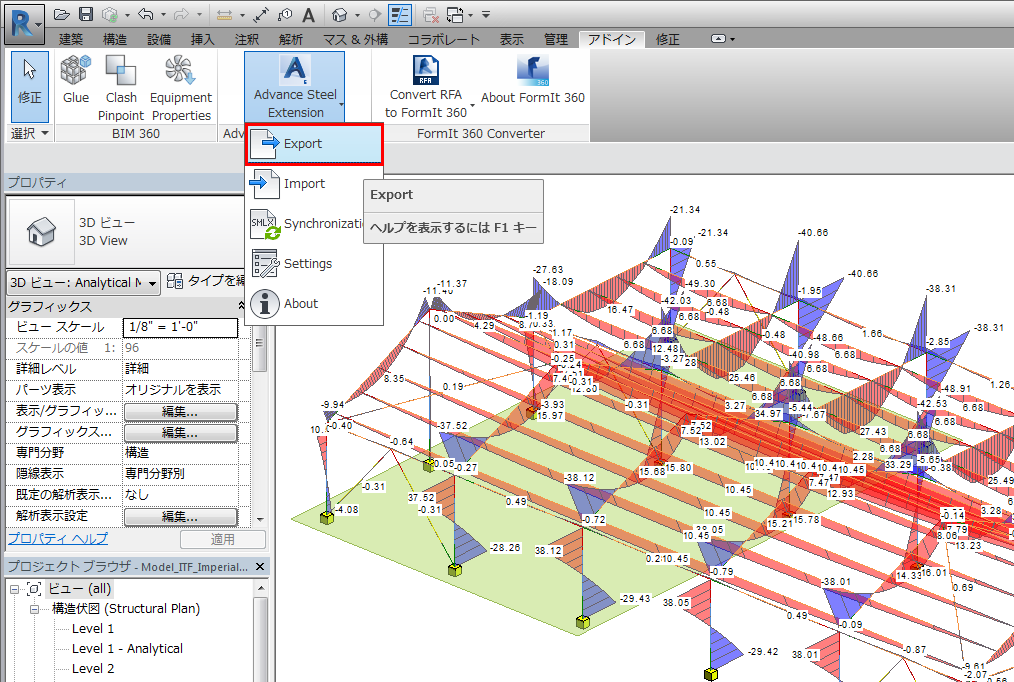Select the Text tool icon
This screenshot has height=682, width=1014.
coord(308,14)
